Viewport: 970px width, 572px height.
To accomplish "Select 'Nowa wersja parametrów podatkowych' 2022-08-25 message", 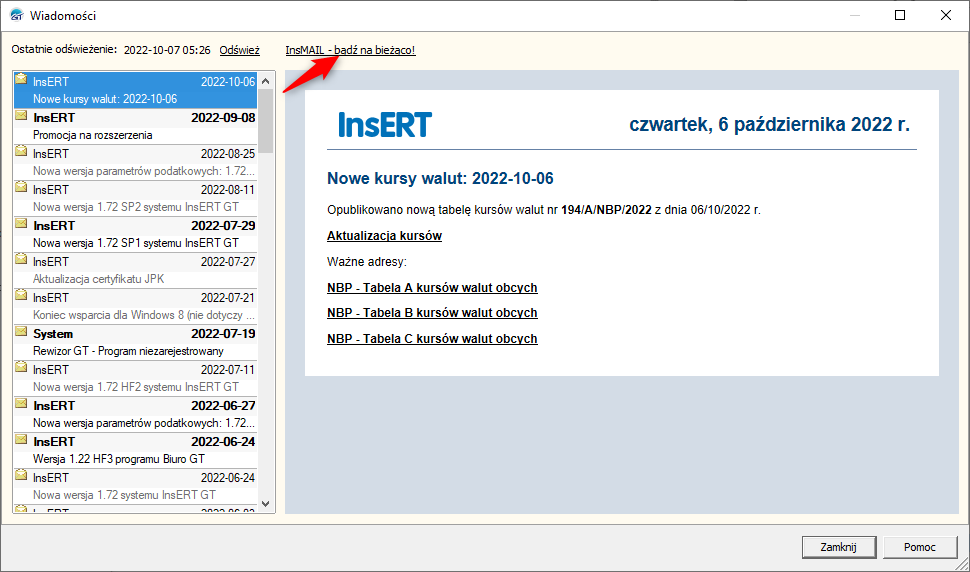I will tap(135, 162).
